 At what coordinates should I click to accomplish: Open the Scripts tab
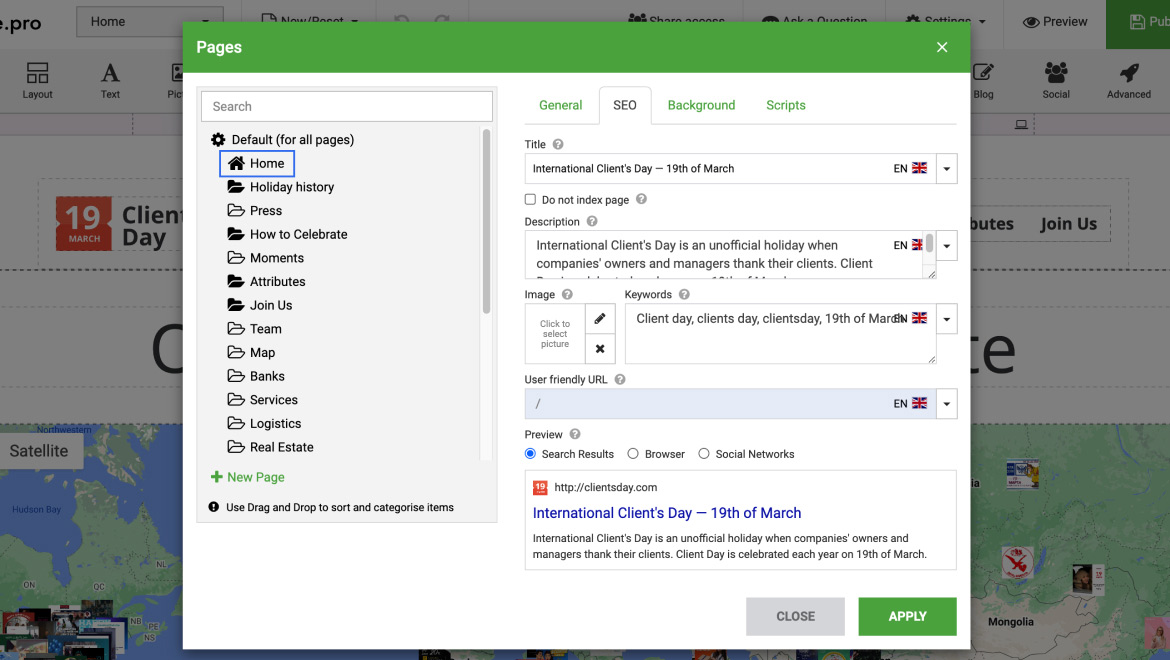(x=785, y=105)
